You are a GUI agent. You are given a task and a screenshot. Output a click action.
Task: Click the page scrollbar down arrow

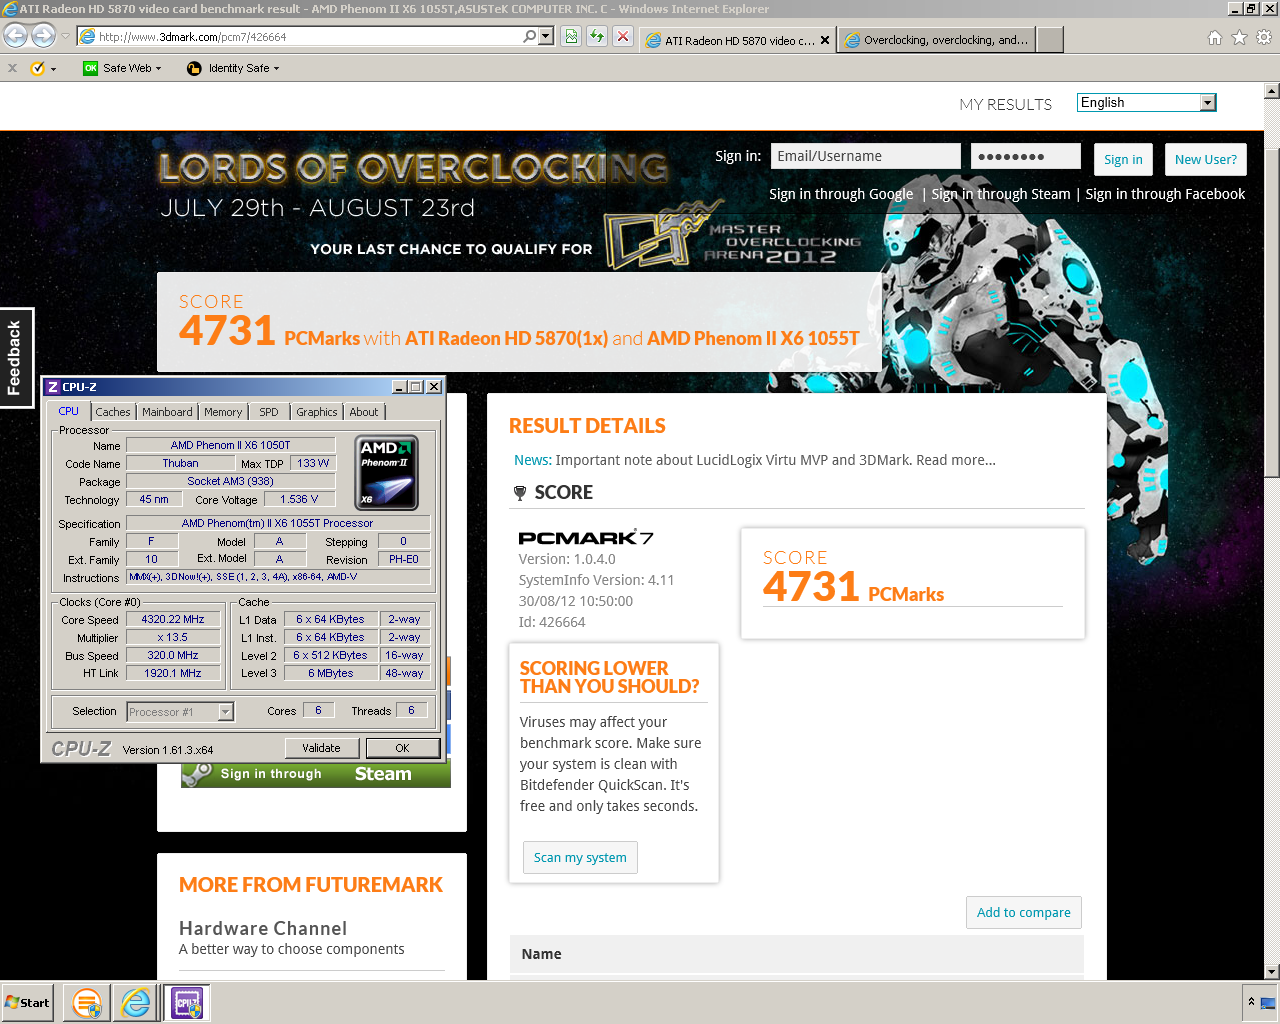pos(1272,971)
